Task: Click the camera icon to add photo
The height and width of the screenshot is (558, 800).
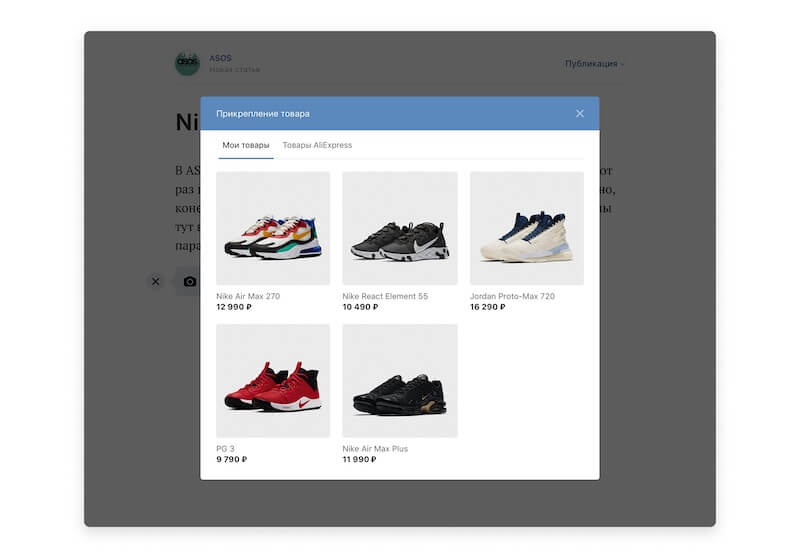Action: coord(190,282)
